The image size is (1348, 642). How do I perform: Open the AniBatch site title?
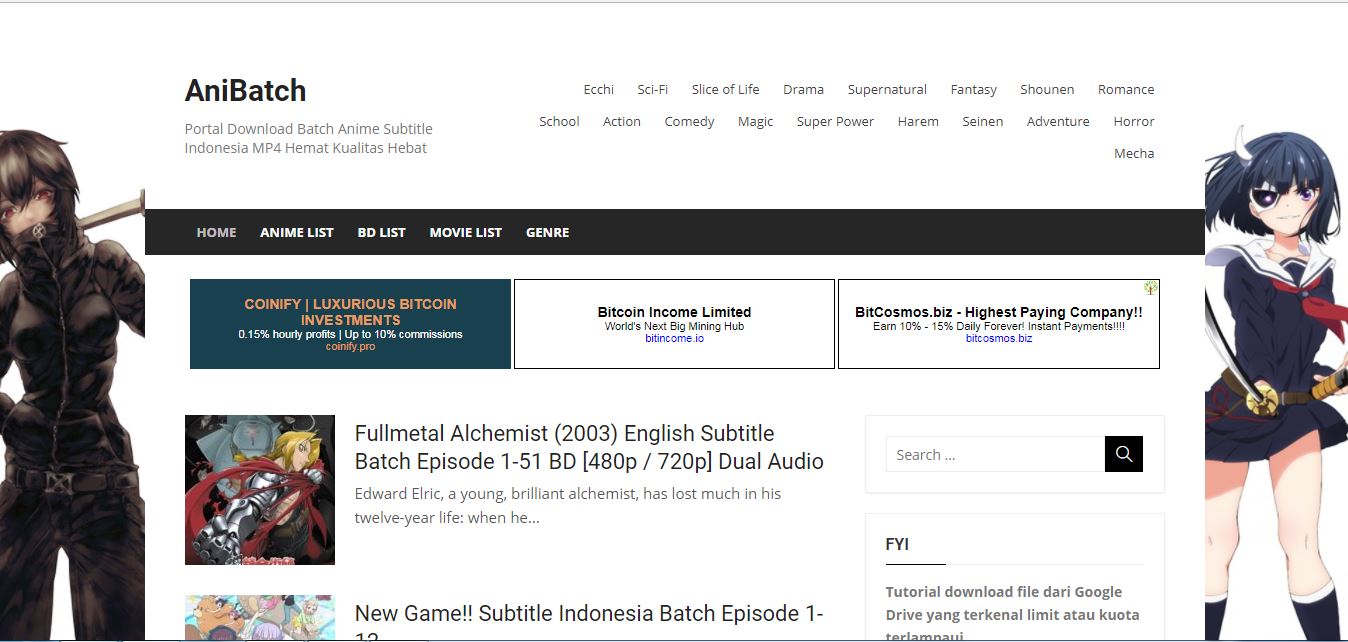(245, 90)
